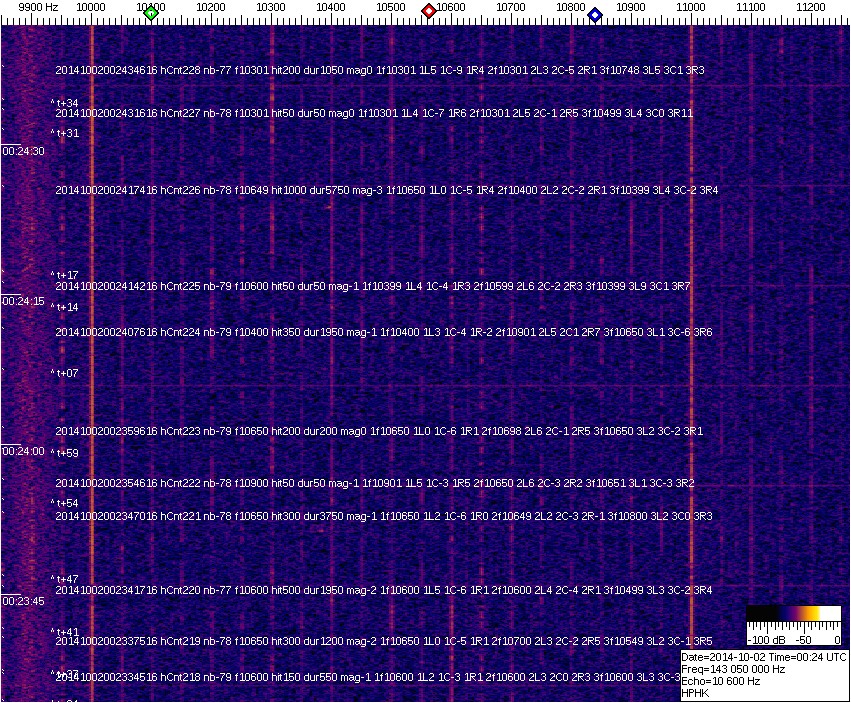The height and width of the screenshot is (703, 851).
Task: Click the blue diamond frequency marker
Action: pos(595,14)
